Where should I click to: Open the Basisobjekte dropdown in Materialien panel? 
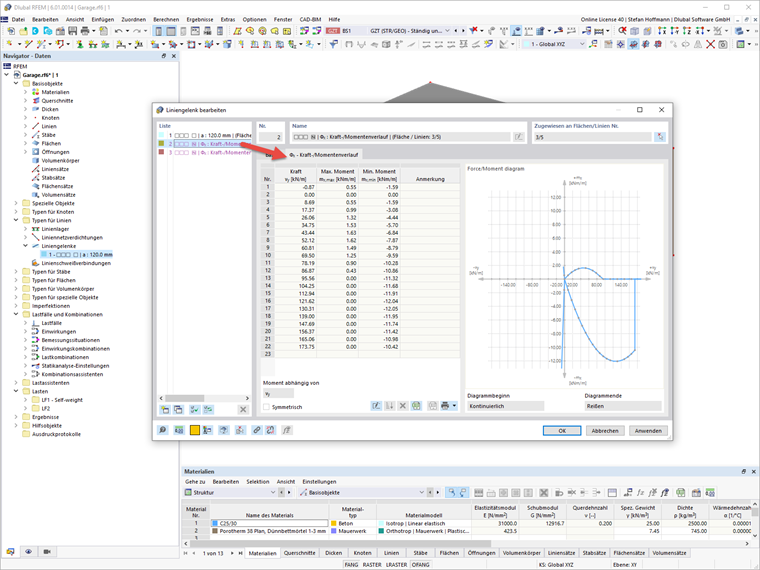(421, 492)
